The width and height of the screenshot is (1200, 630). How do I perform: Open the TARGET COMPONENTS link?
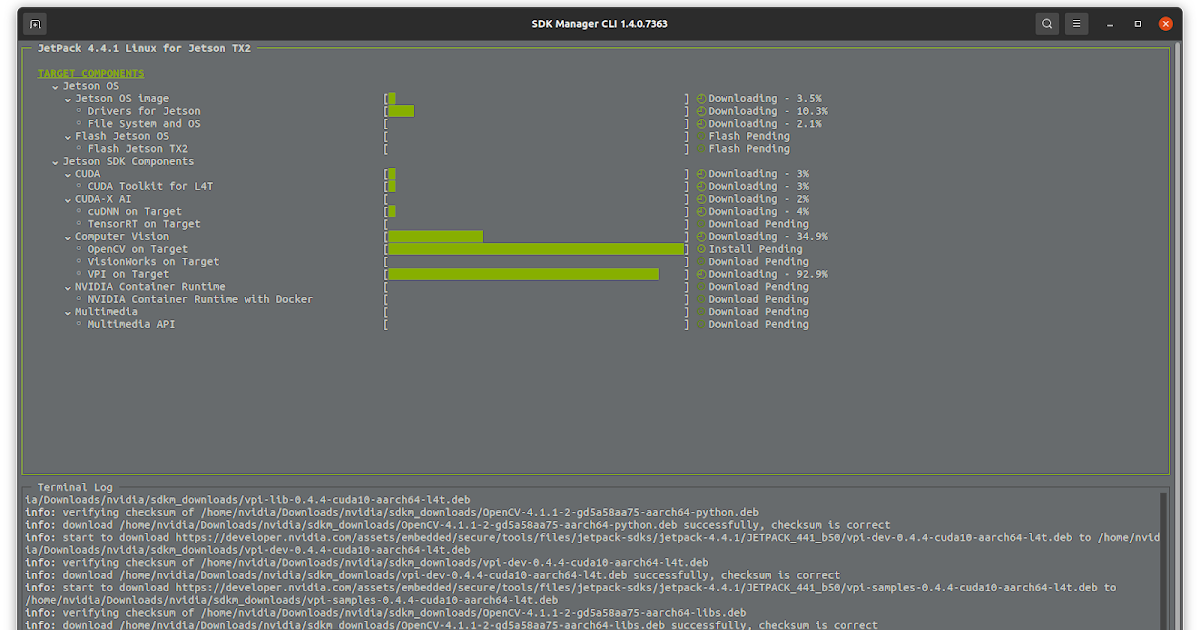[x=90, y=73]
